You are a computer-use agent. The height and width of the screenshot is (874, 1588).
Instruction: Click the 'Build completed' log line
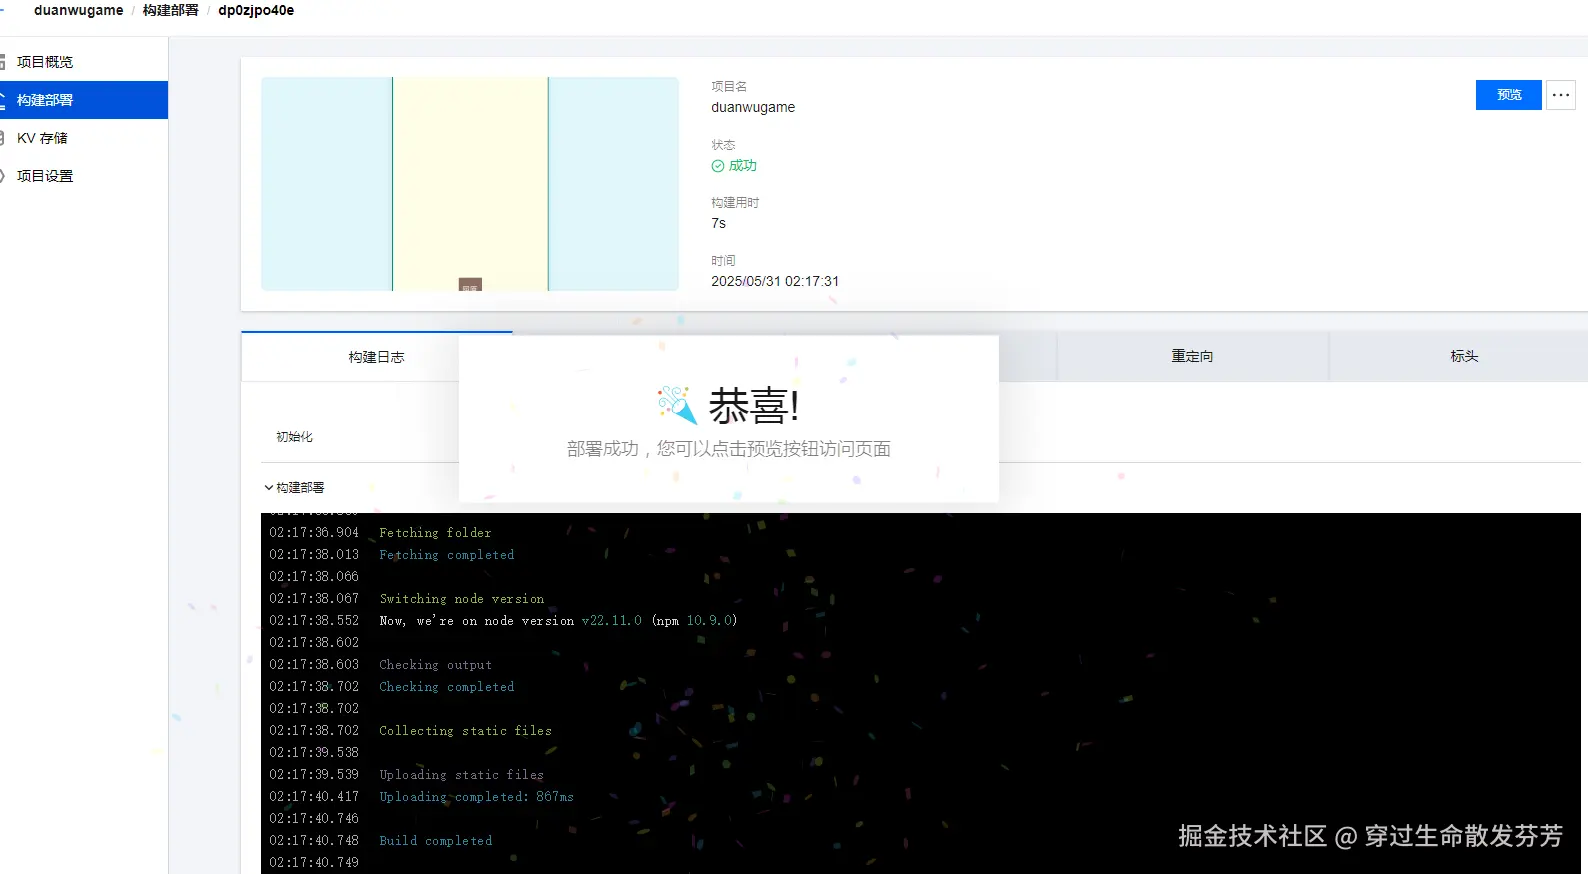pos(436,841)
